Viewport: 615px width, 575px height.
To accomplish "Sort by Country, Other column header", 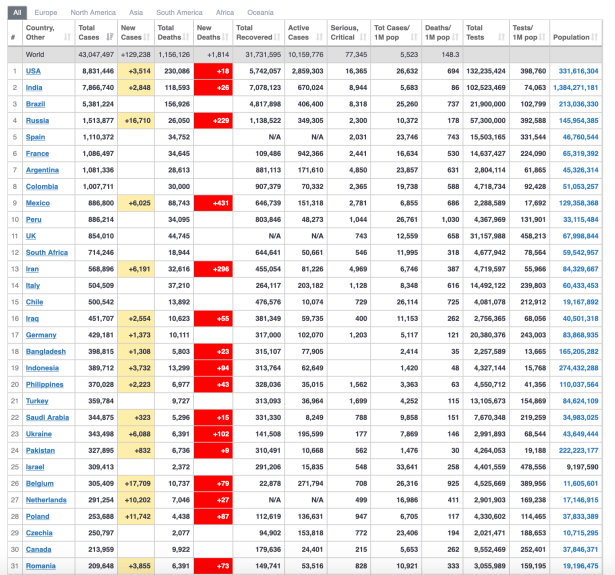I will tap(45, 33).
